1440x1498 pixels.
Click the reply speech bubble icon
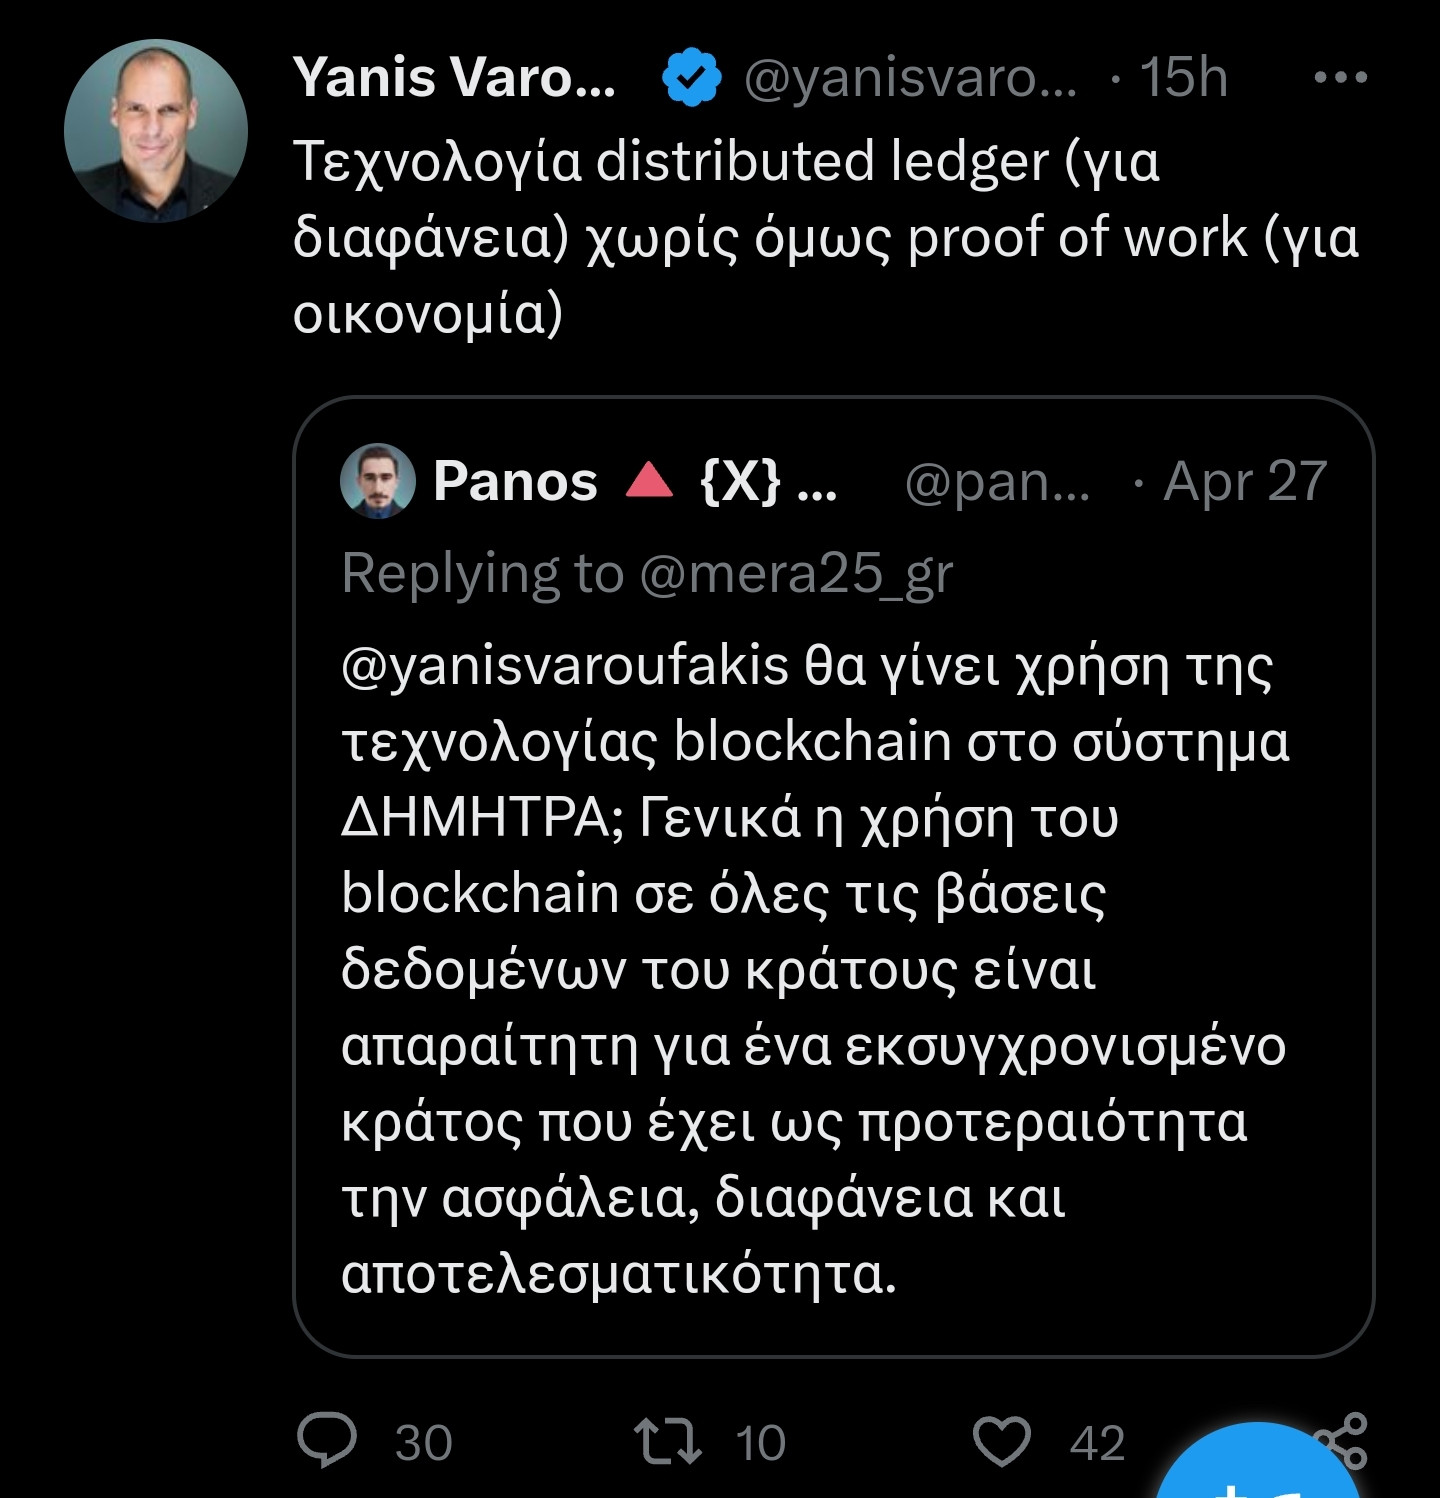click(327, 1441)
